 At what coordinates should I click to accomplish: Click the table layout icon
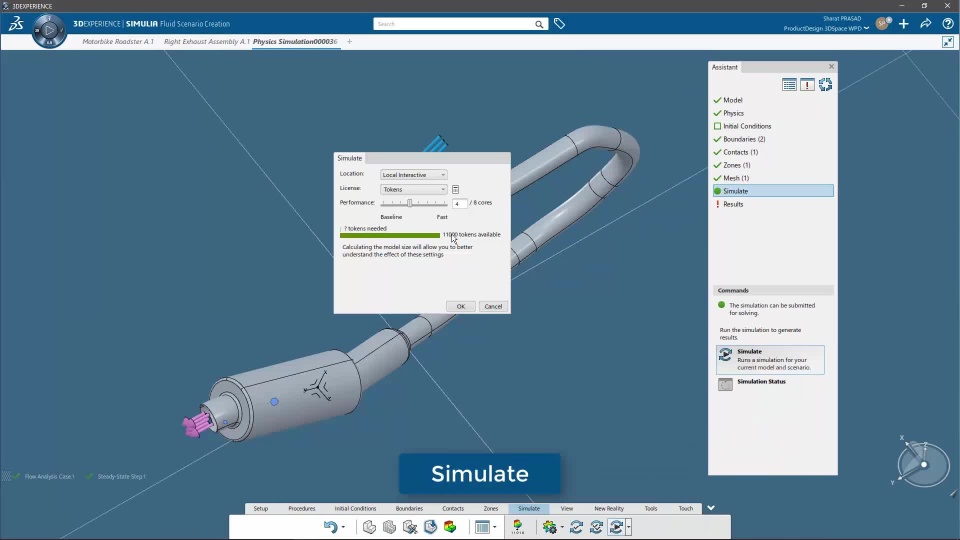point(482,527)
